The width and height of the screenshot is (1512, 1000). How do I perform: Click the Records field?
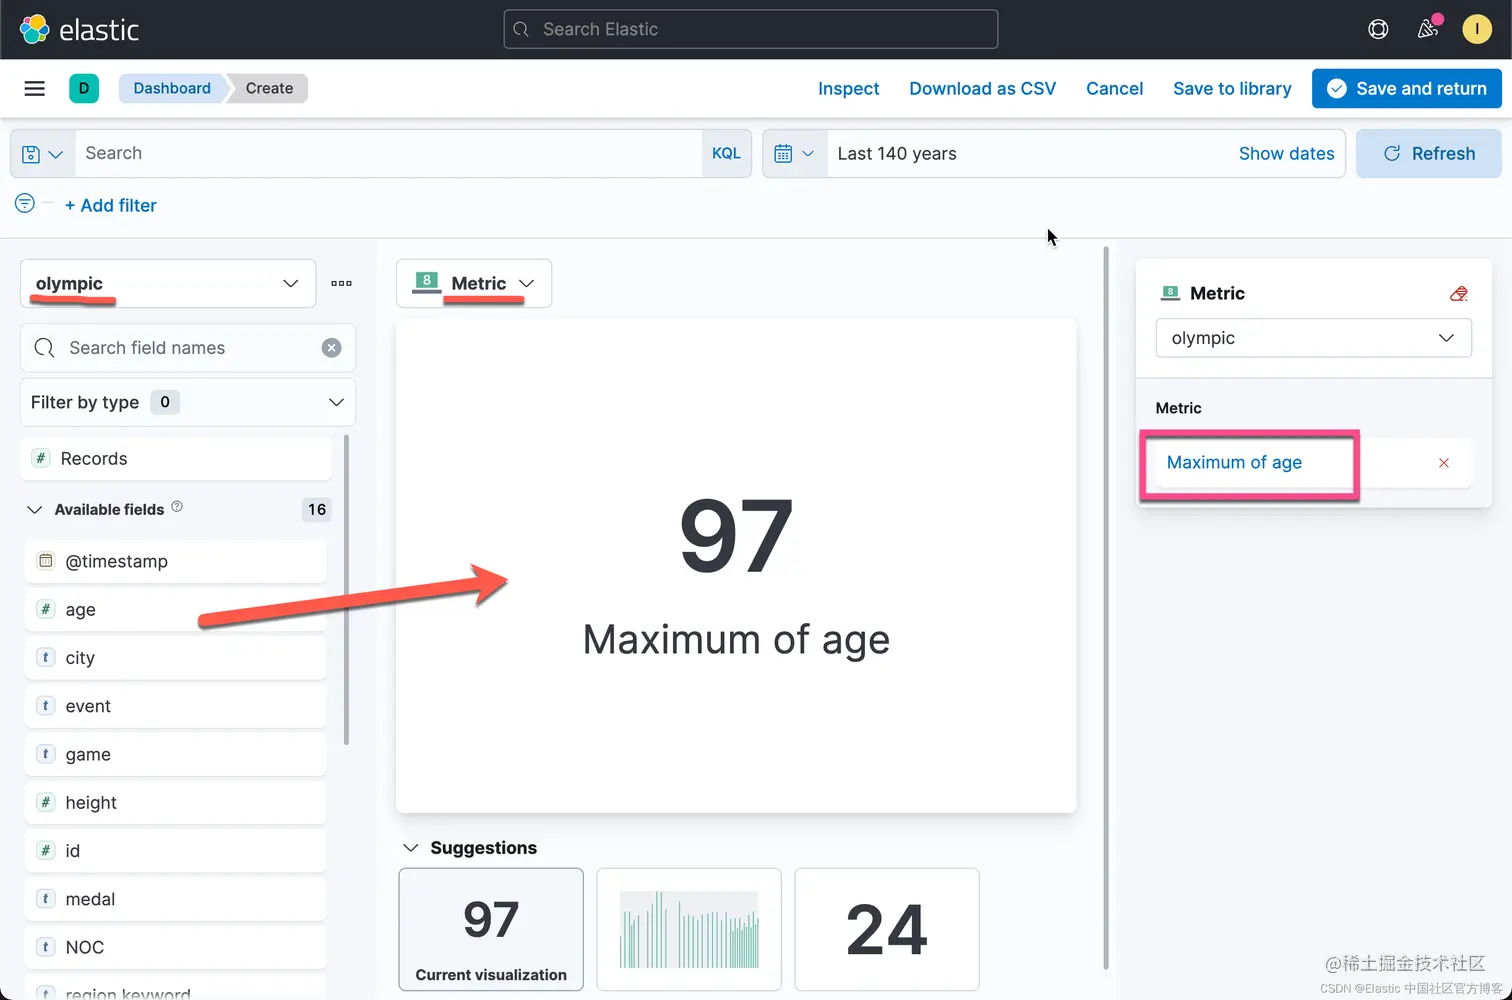(176, 458)
